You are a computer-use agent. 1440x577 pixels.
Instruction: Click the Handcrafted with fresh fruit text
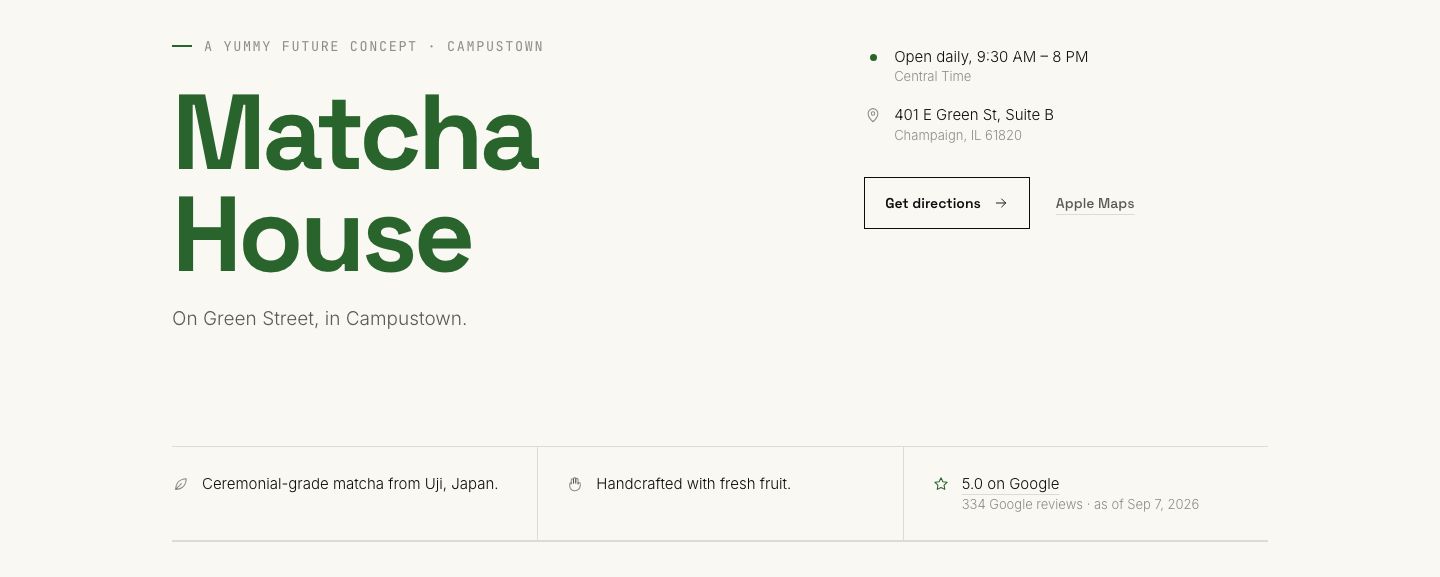point(693,484)
